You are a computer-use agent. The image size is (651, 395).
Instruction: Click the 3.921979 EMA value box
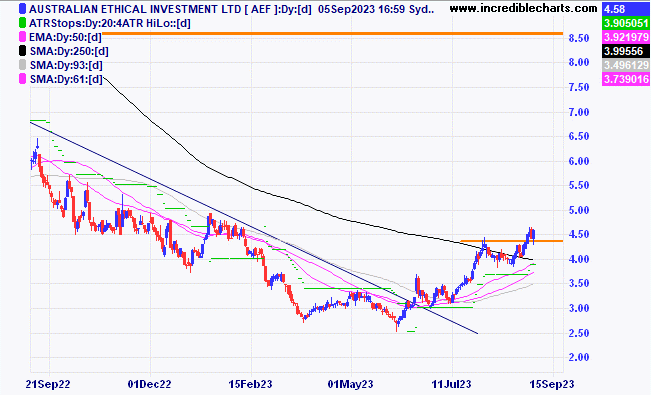coord(625,37)
